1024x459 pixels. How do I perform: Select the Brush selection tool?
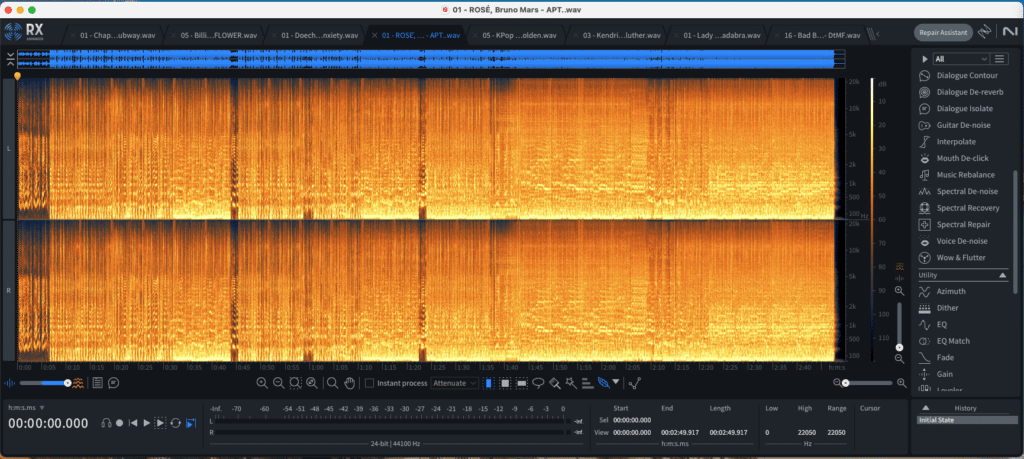[x=555, y=383]
